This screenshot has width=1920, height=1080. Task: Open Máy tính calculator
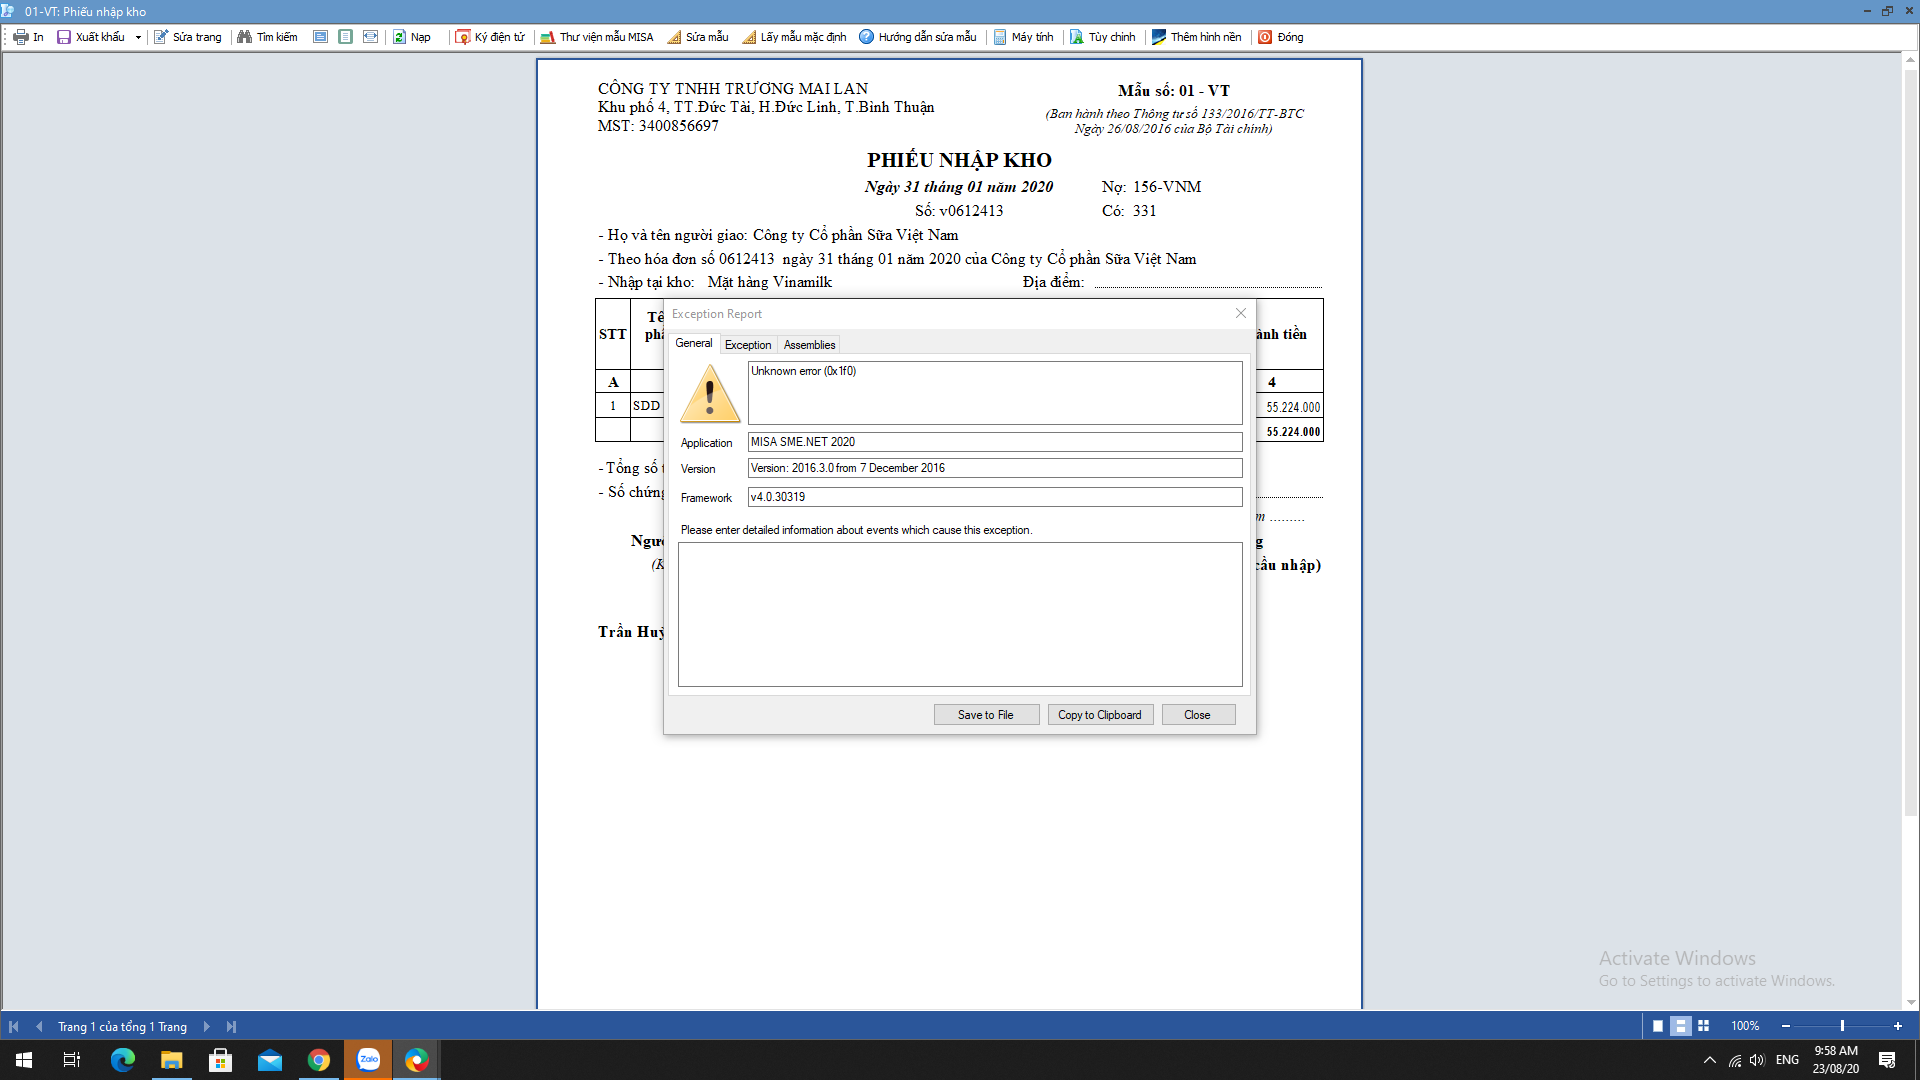pyautogui.click(x=1023, y=37)
